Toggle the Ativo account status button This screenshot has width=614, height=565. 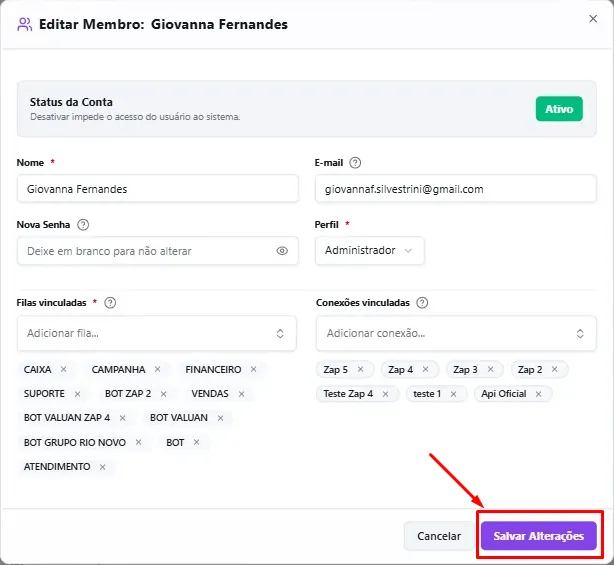click(559, 109)
